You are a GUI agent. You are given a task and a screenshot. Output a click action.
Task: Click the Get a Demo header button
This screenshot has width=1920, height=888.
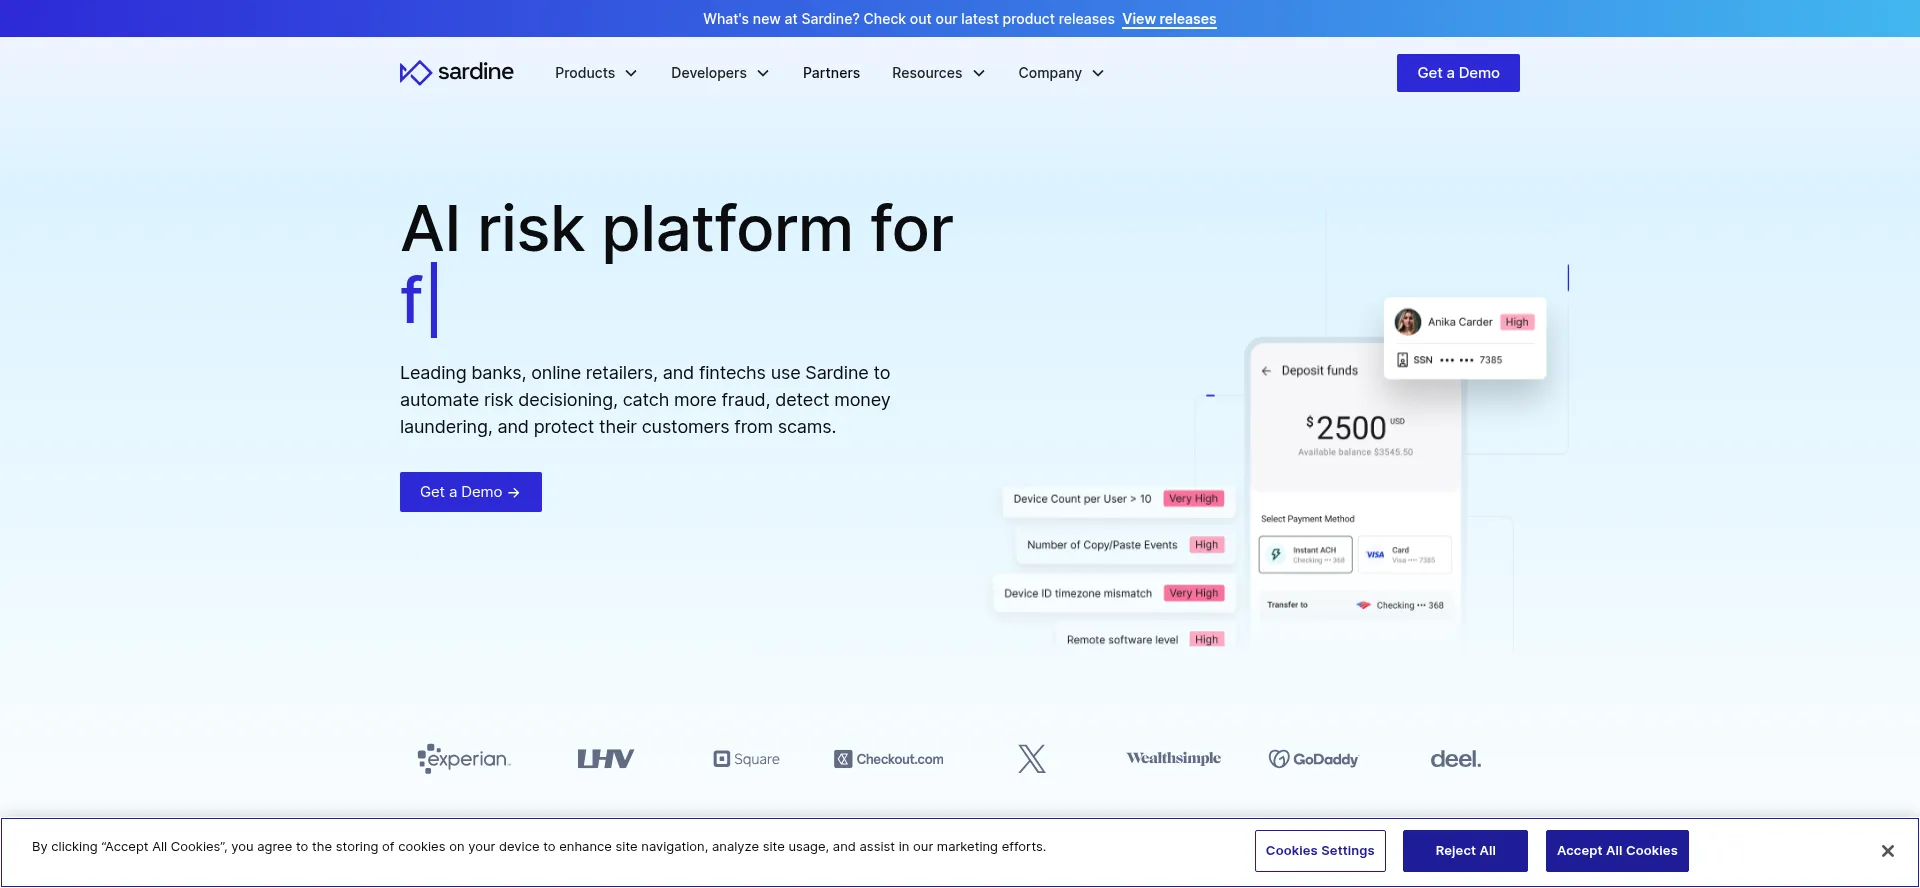(x=1458, y=73)
